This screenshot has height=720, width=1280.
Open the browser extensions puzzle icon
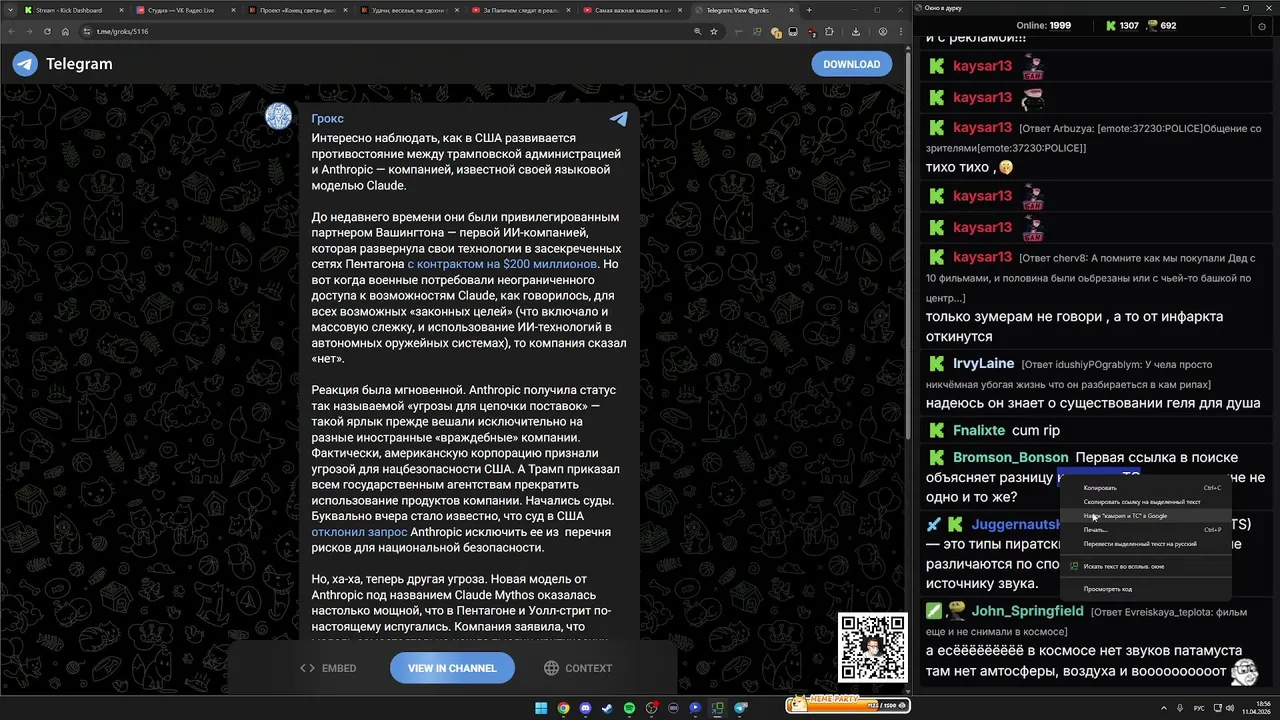[829, 31]
